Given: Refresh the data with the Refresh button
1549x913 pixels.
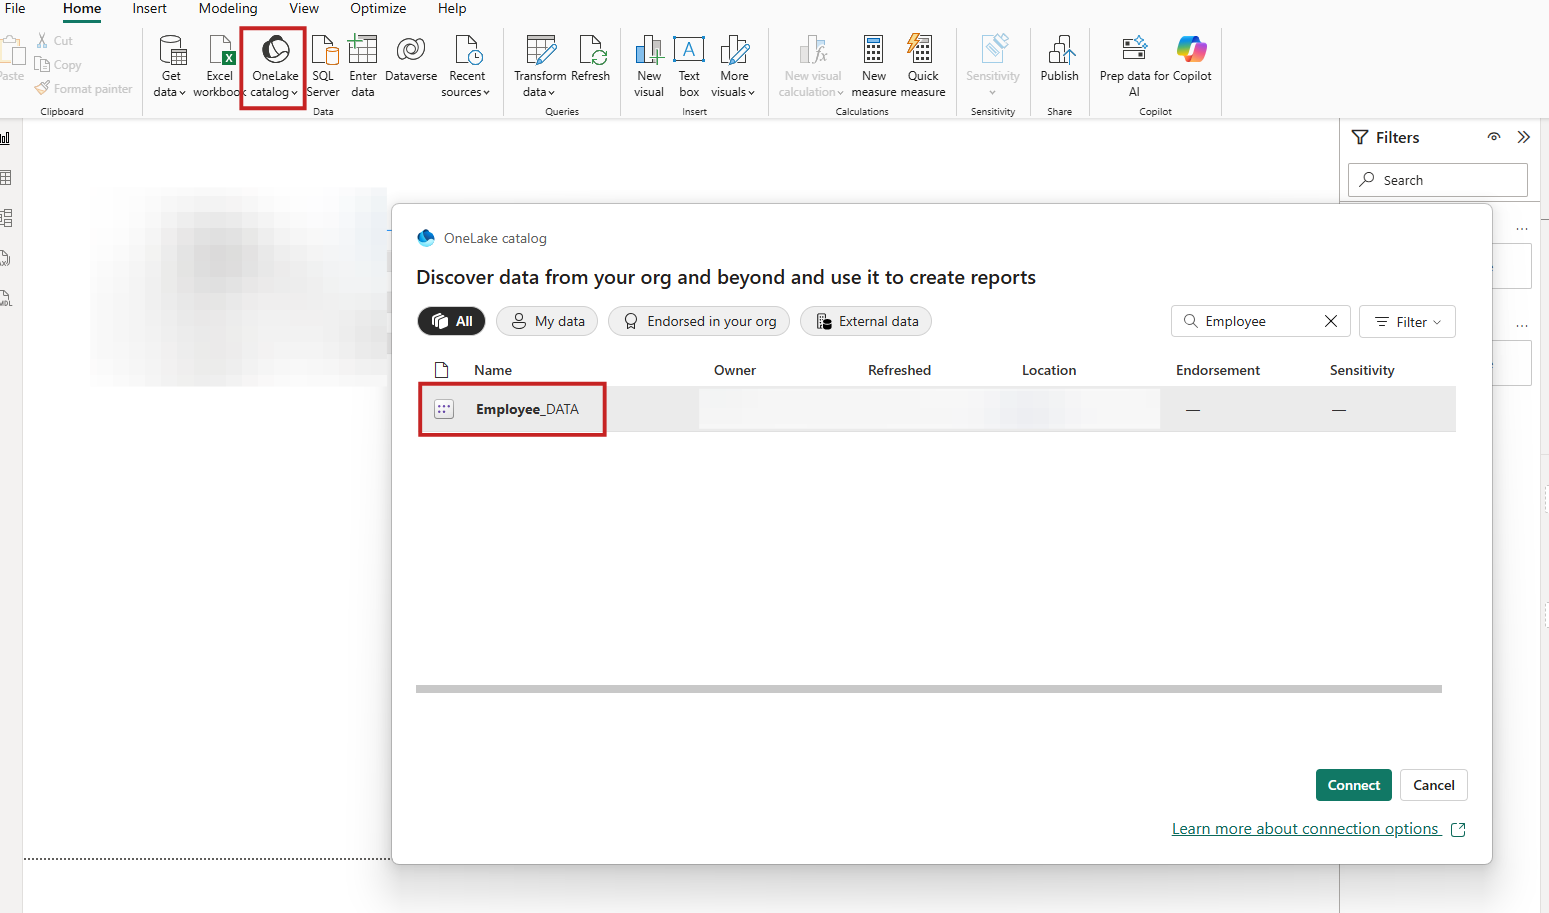Looking at the screenshot, I should pyautogui.click(x=591, y=60).
